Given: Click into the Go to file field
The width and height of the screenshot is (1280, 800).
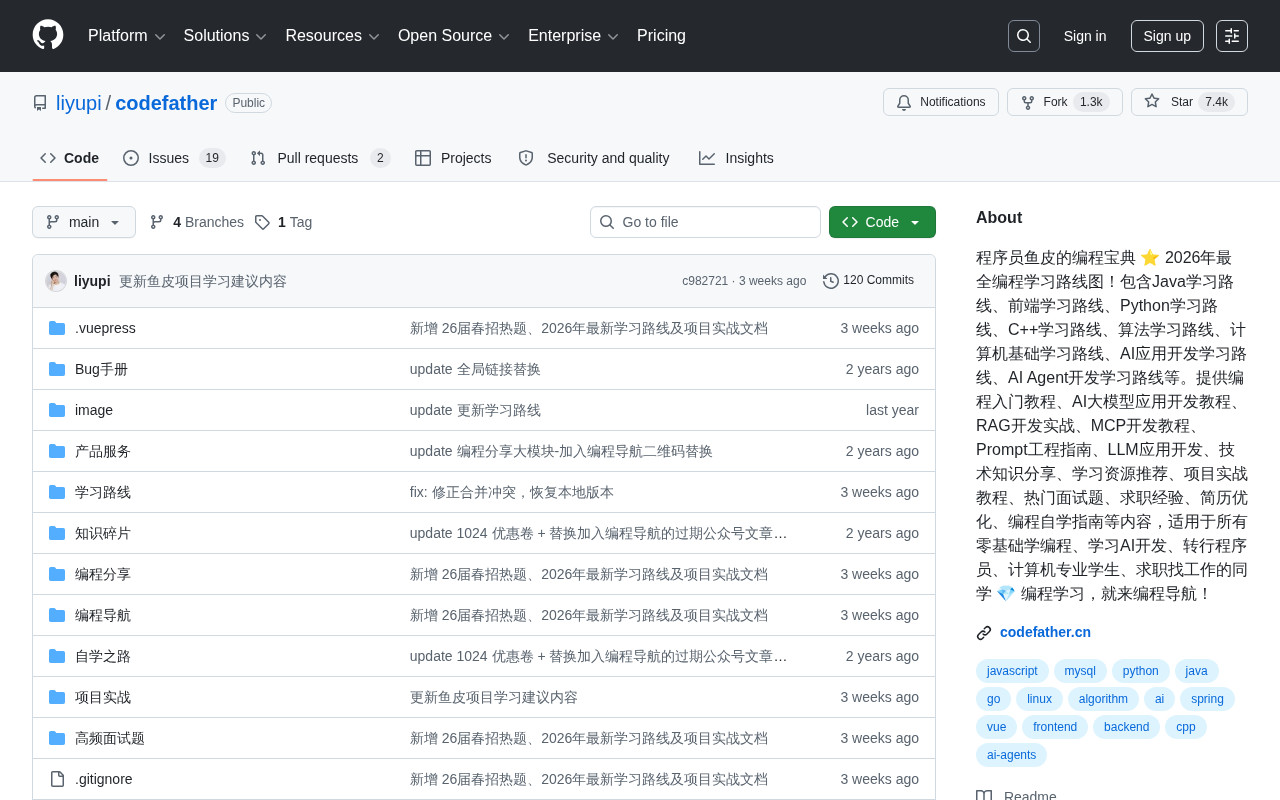Looking at the screenshot, I should [705, 222].
